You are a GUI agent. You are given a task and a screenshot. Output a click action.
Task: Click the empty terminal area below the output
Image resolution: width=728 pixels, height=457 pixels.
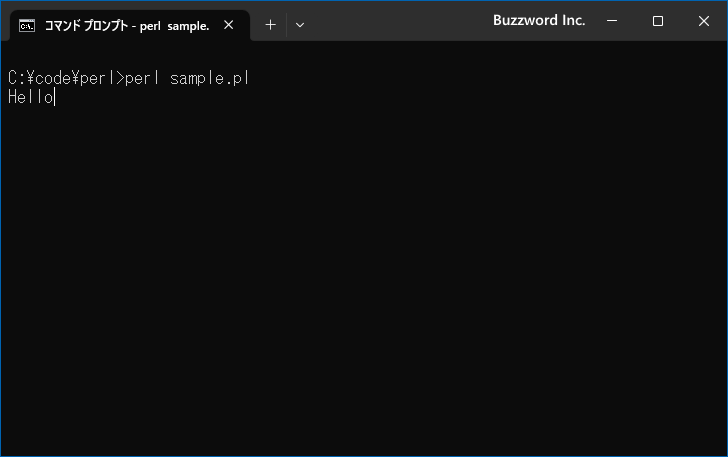point(362,279)
